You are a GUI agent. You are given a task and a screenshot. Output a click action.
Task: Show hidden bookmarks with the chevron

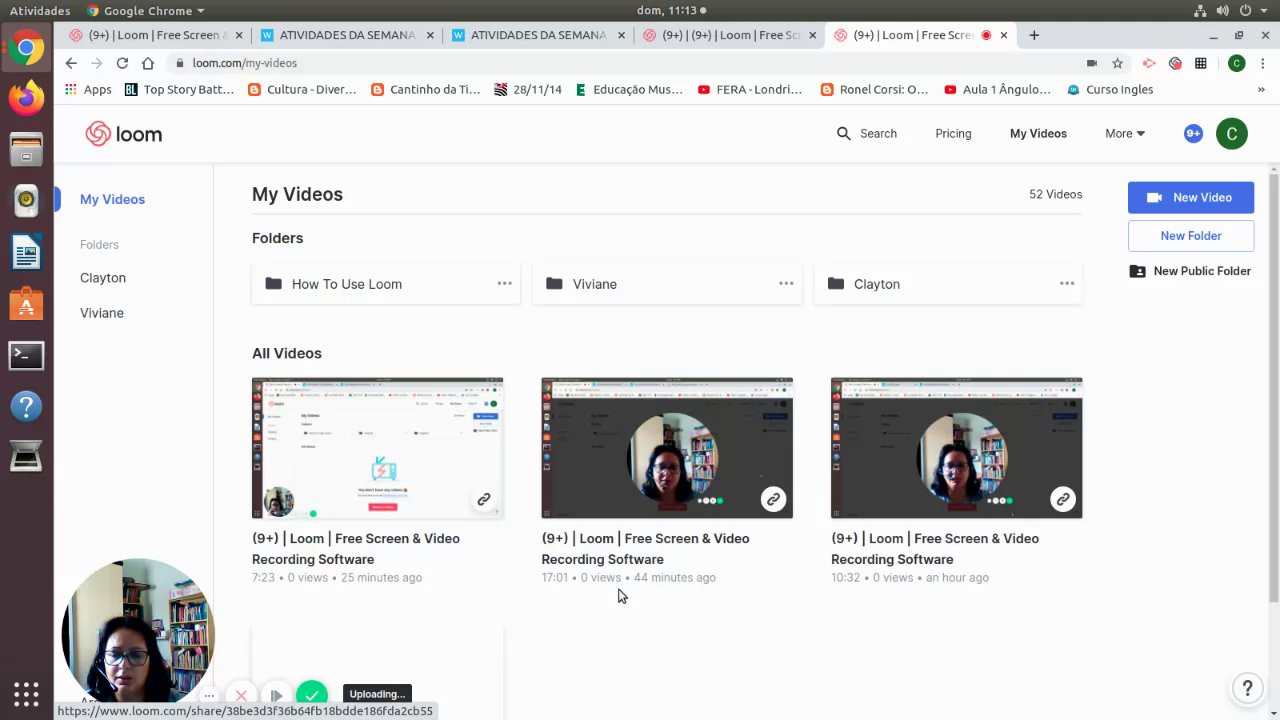[1261, 89]
